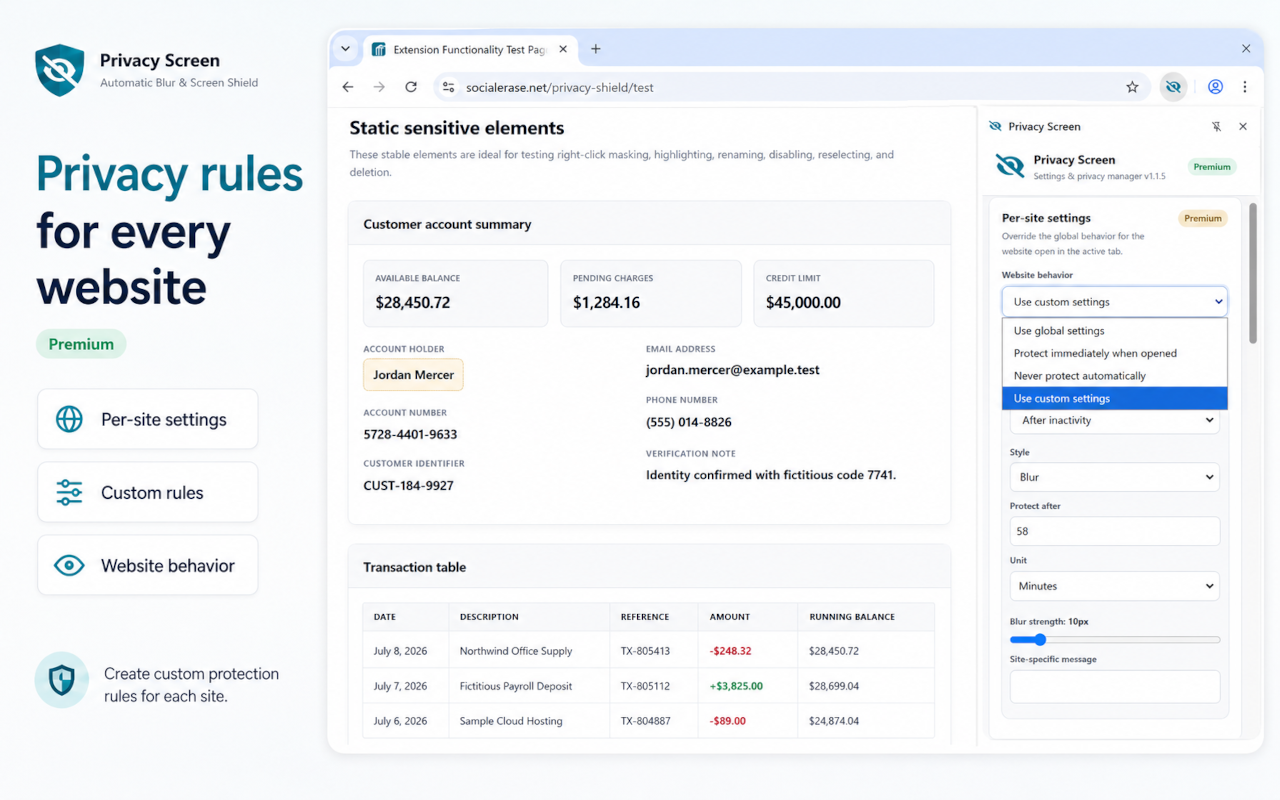Click the reference cell 'TX-805413'
1280x800 pixels.
646,651
